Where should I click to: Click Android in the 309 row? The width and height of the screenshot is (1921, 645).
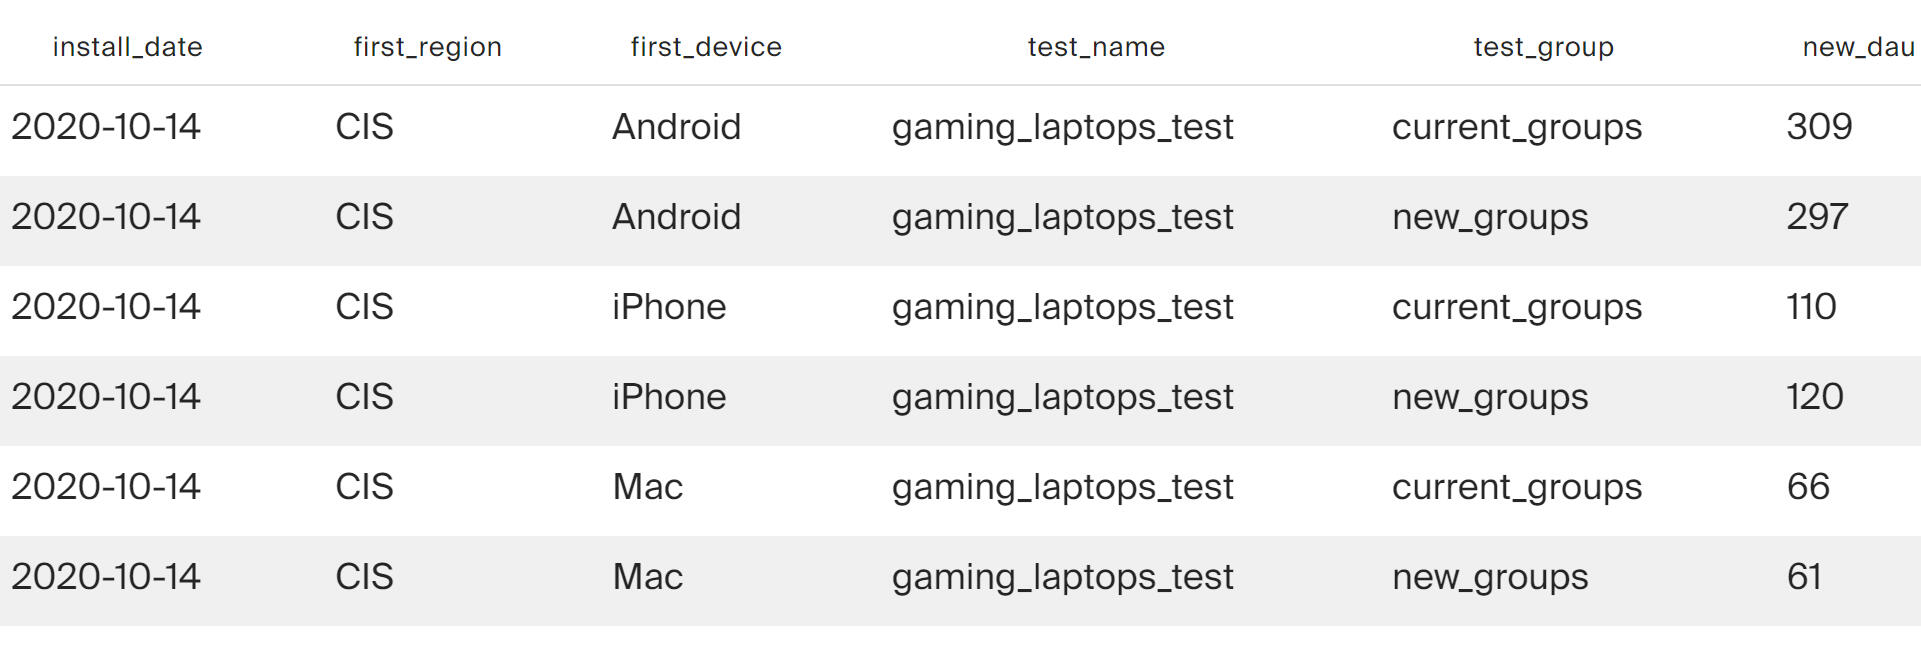tap(676, 127)
